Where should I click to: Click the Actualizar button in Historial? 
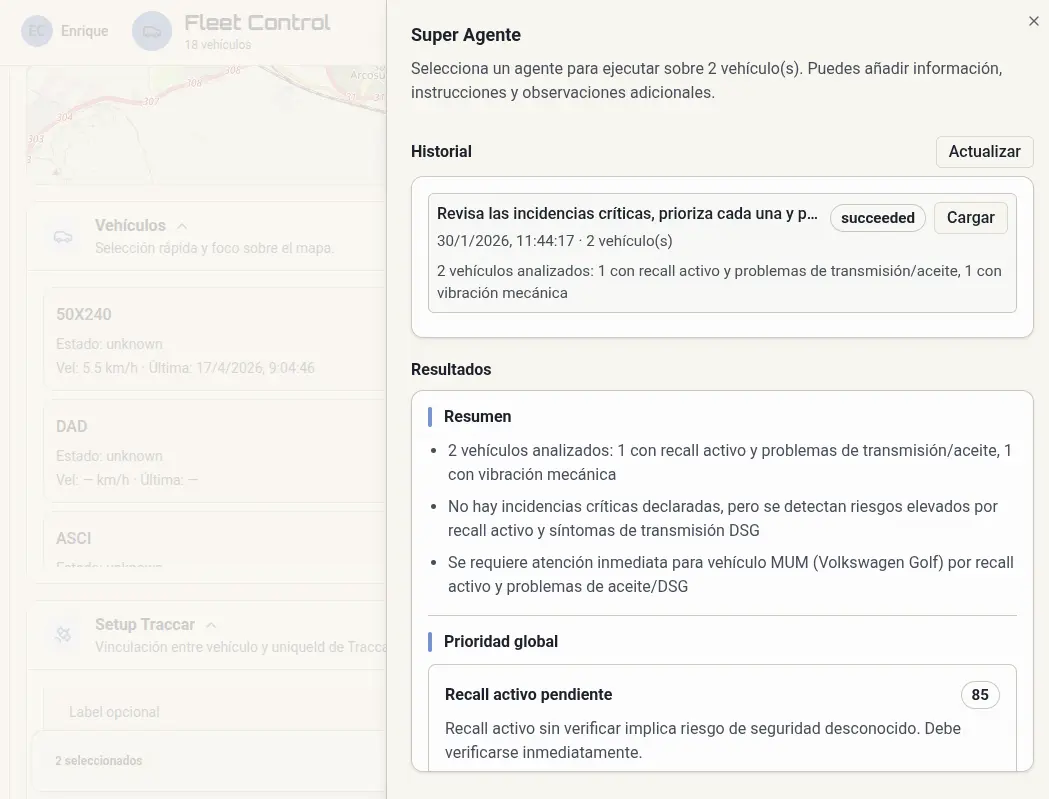[984, 151]
